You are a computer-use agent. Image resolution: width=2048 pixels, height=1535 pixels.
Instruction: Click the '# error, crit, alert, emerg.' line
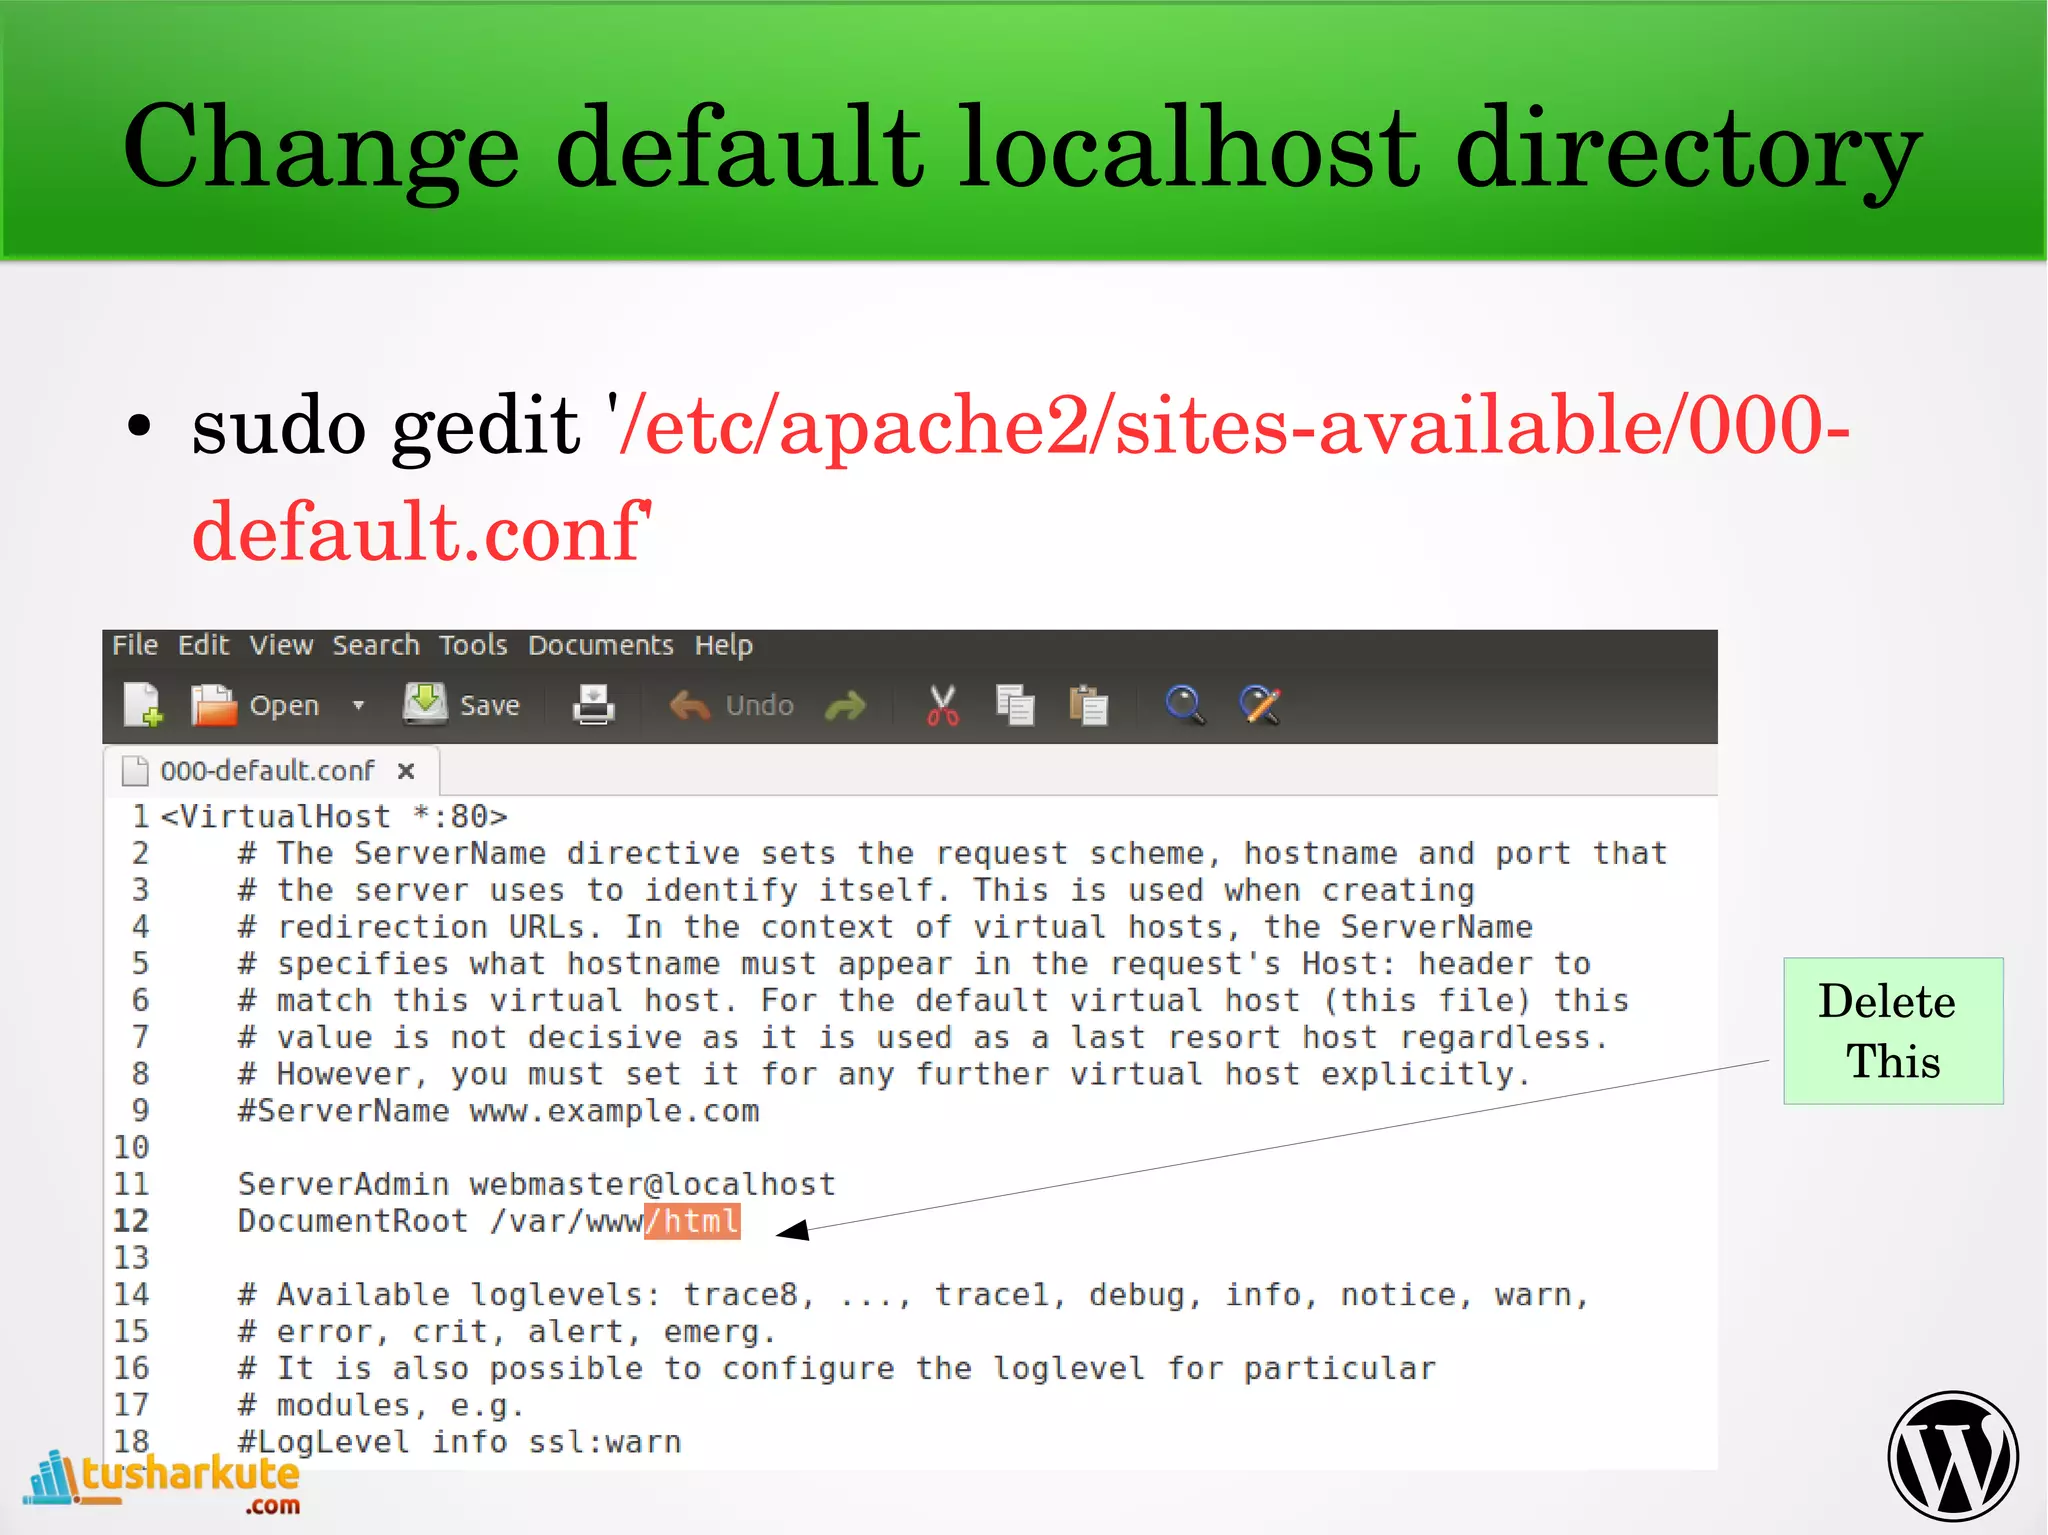507,1332
